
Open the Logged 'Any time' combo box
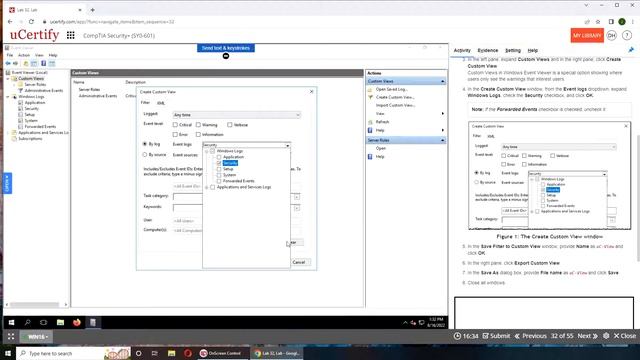[237, 115]
